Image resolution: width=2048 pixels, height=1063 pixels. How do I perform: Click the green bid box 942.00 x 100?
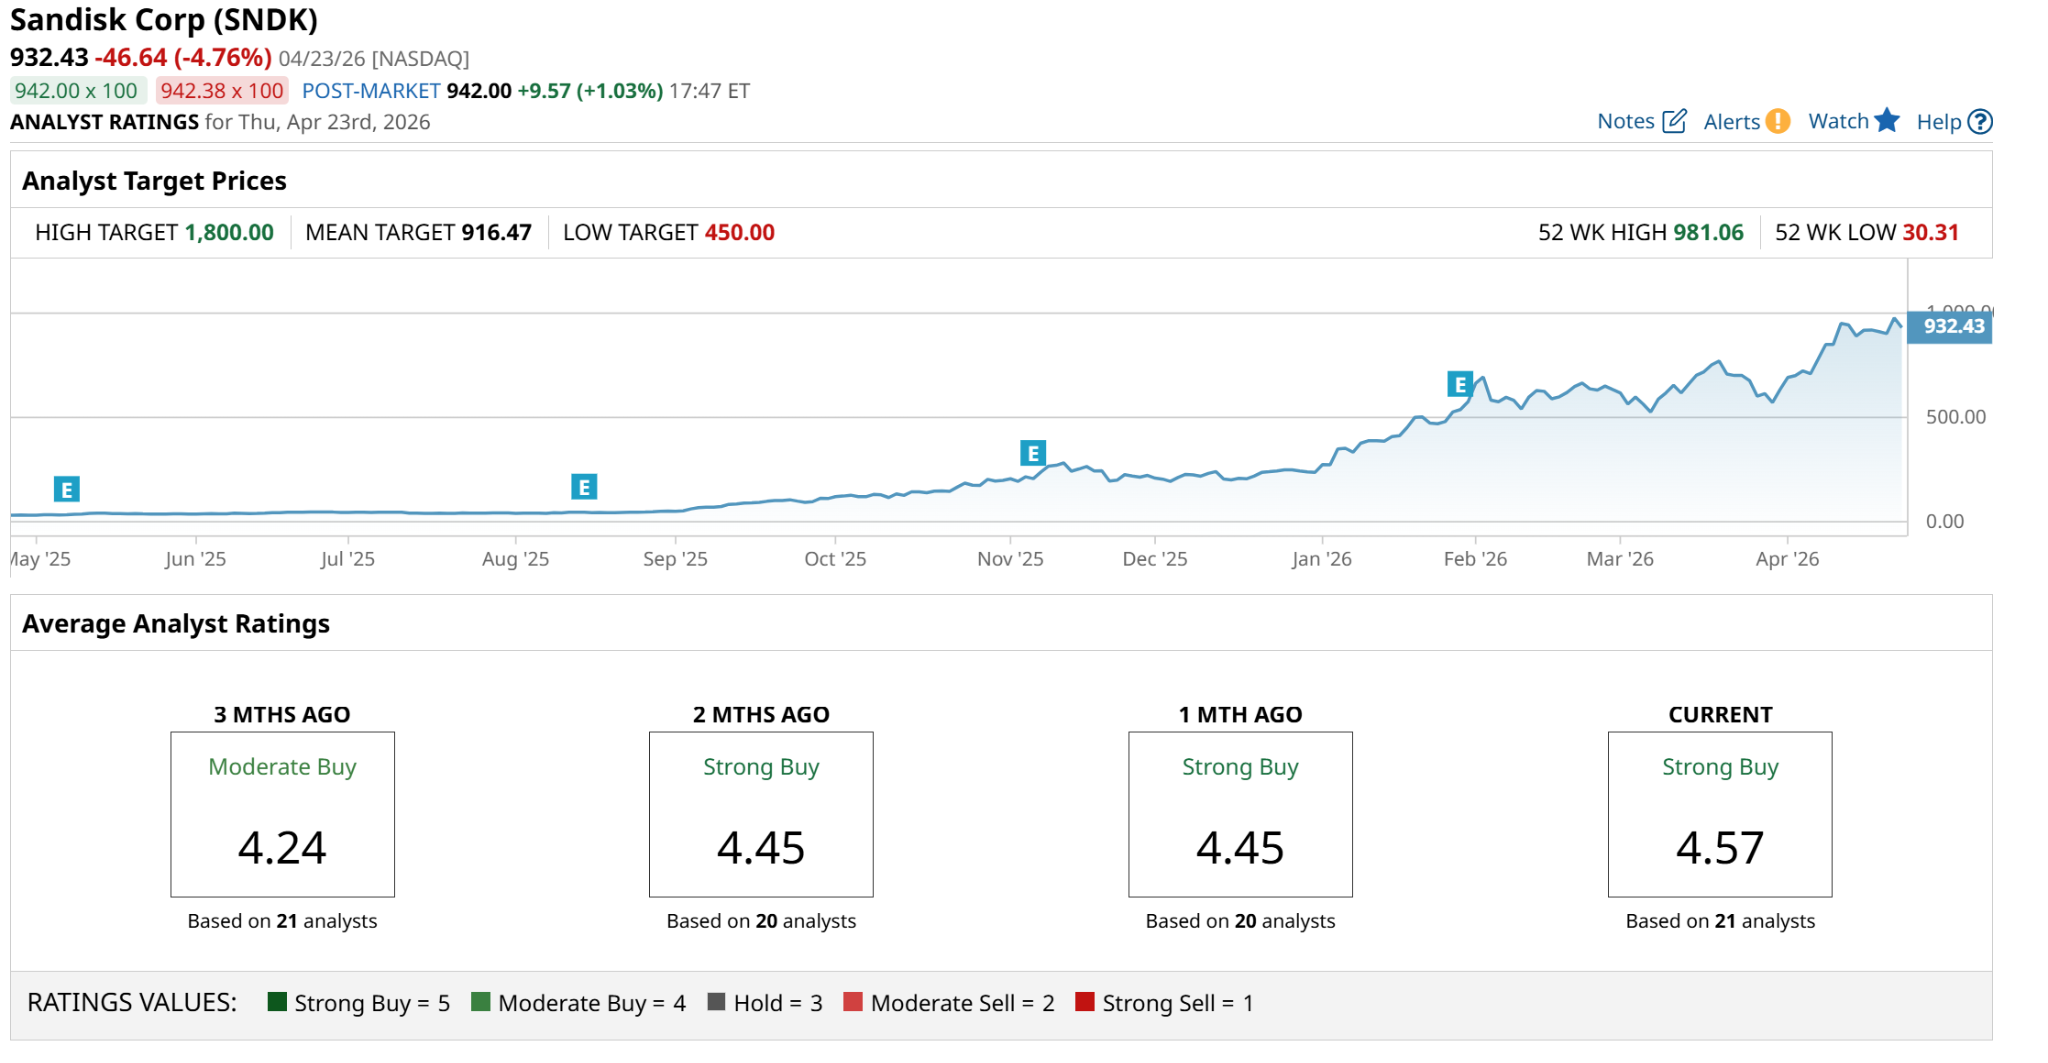coord(77,91)
